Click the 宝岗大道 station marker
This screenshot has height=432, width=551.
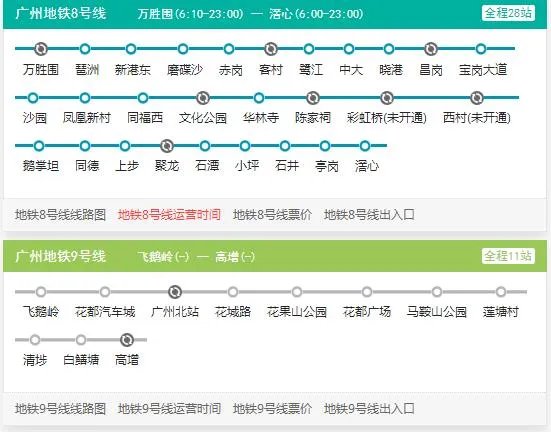481,49
